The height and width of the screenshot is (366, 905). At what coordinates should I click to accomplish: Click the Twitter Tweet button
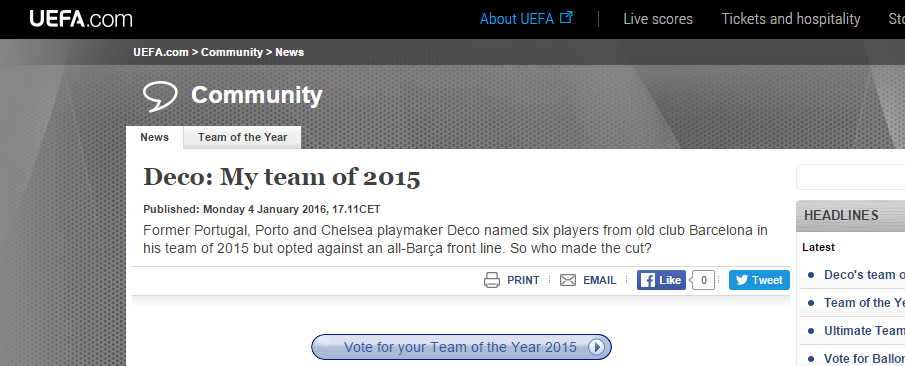(759, 280)
